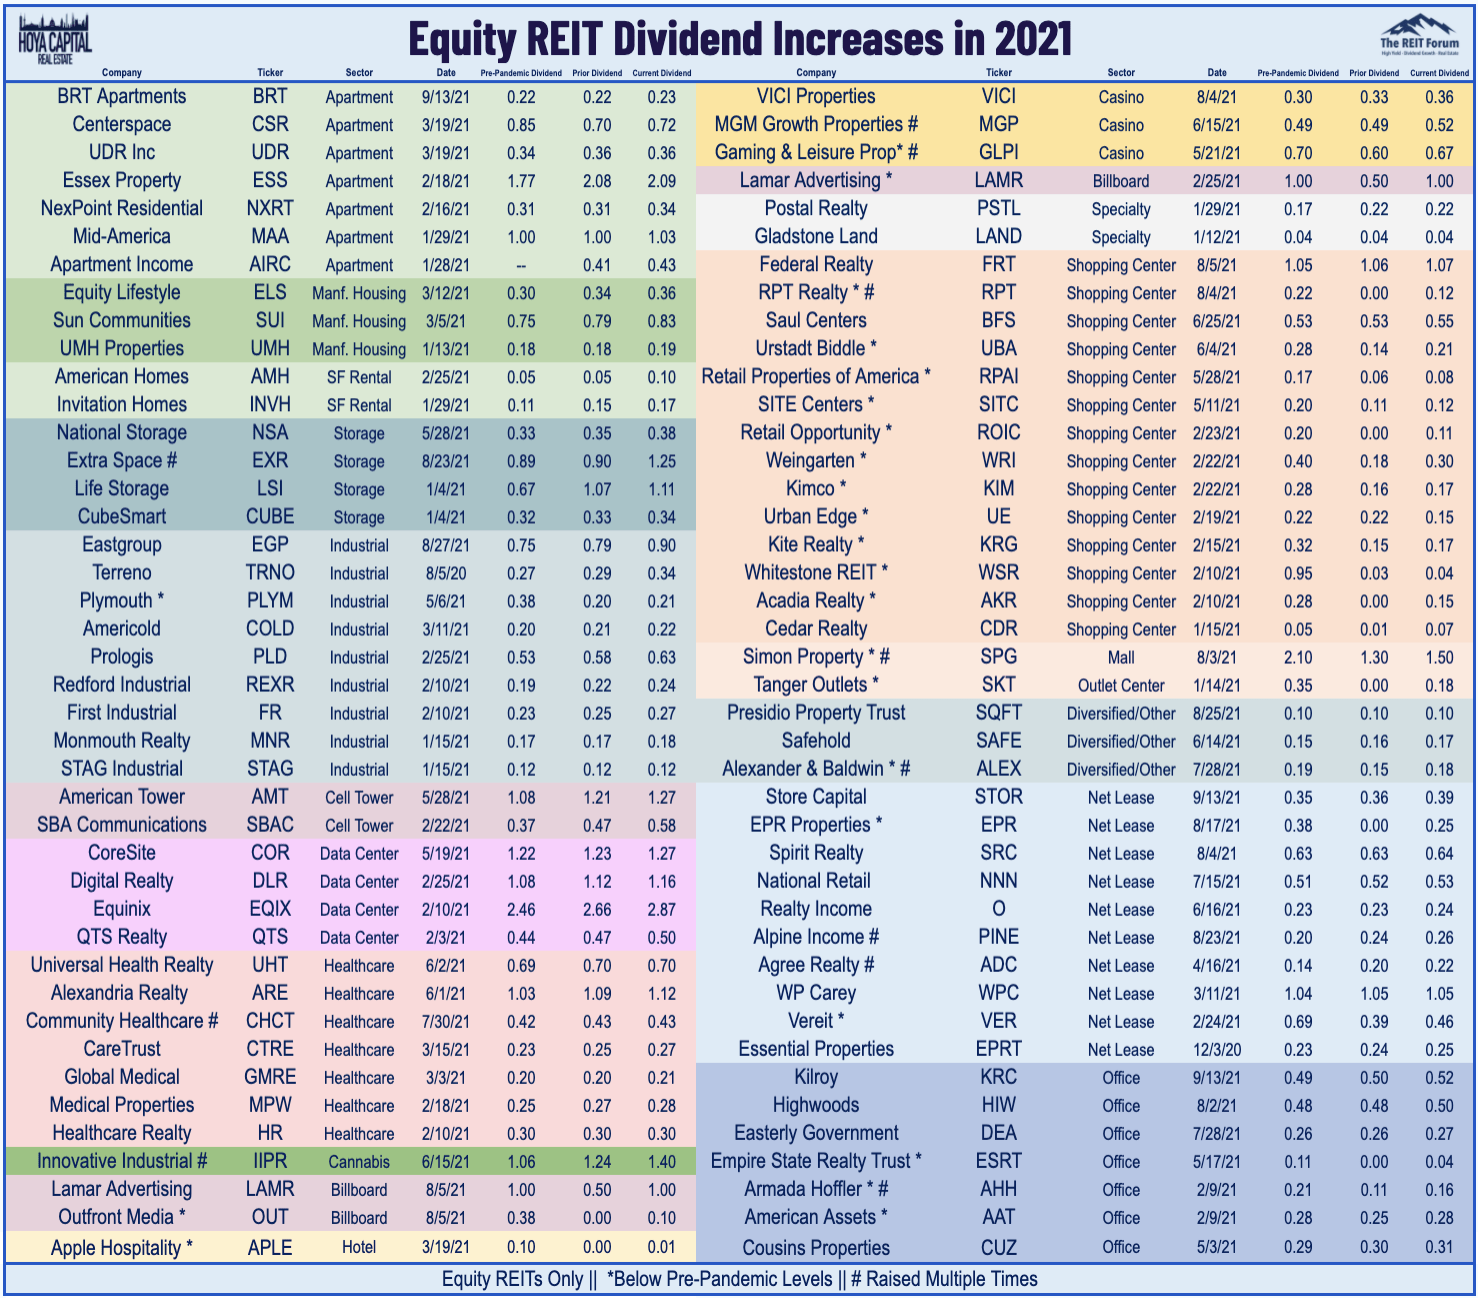The width and height of the screenshot is (1478, 1298).
Task: Click the ALEX ticker
Action: (999, 768)
